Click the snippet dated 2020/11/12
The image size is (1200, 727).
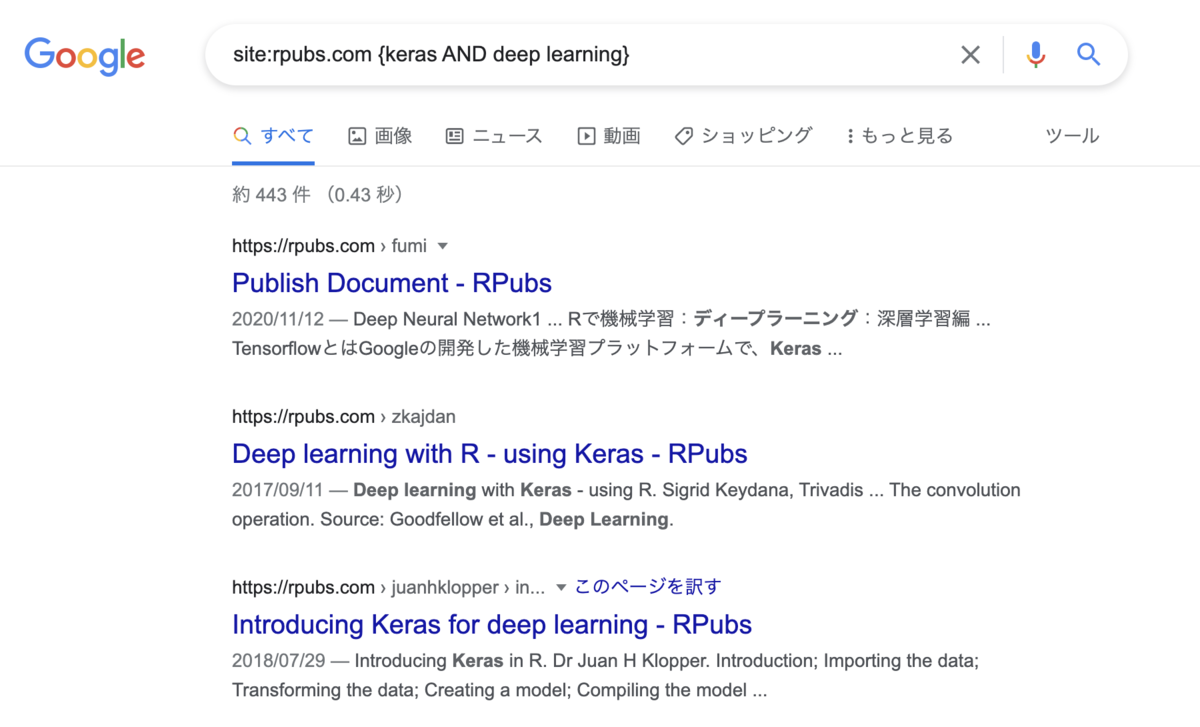[612, 334]
